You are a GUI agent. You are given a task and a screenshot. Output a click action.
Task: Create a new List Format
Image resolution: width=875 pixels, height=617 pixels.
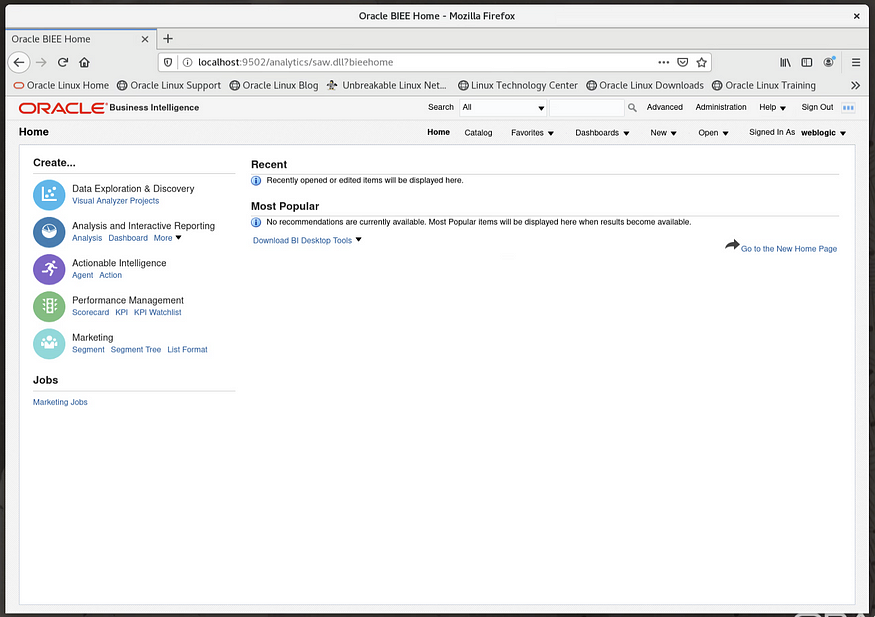click(x=188, y=350)
